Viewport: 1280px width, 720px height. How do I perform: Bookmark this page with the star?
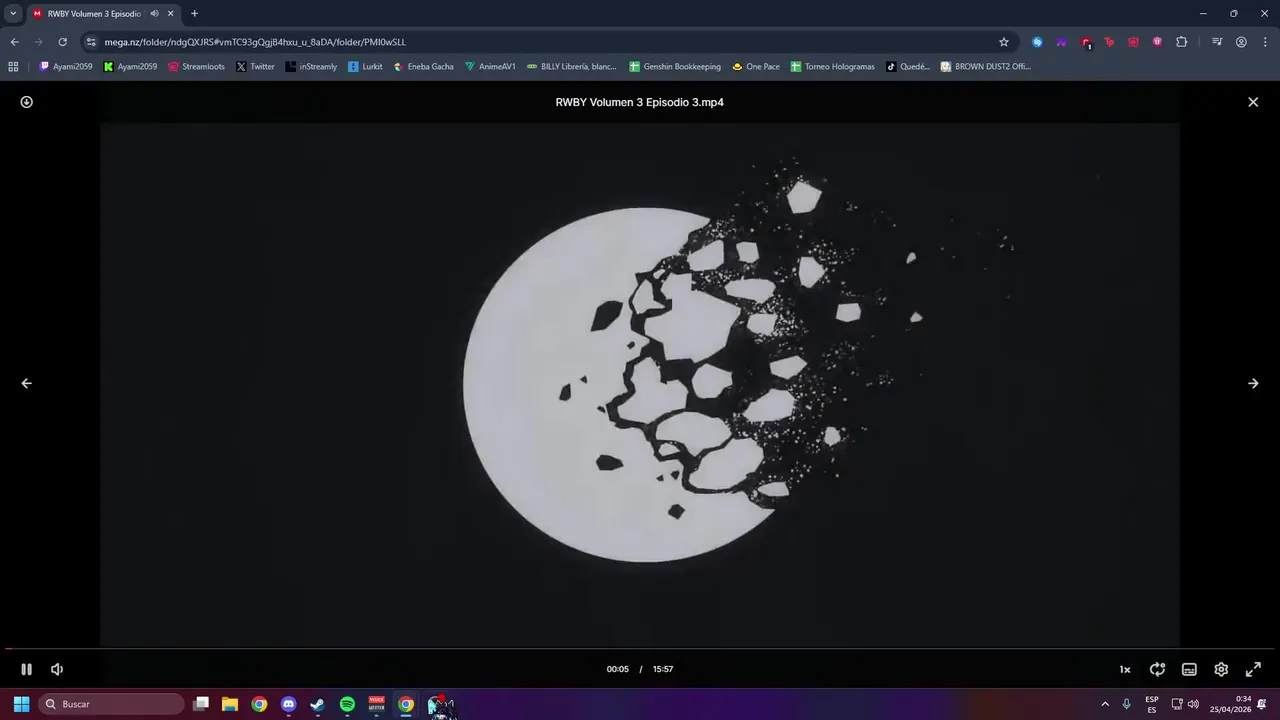point(1004,42)
